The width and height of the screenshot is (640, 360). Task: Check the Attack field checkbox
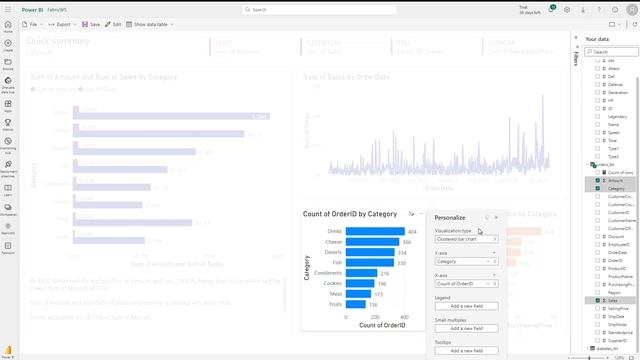coord(598,69)
